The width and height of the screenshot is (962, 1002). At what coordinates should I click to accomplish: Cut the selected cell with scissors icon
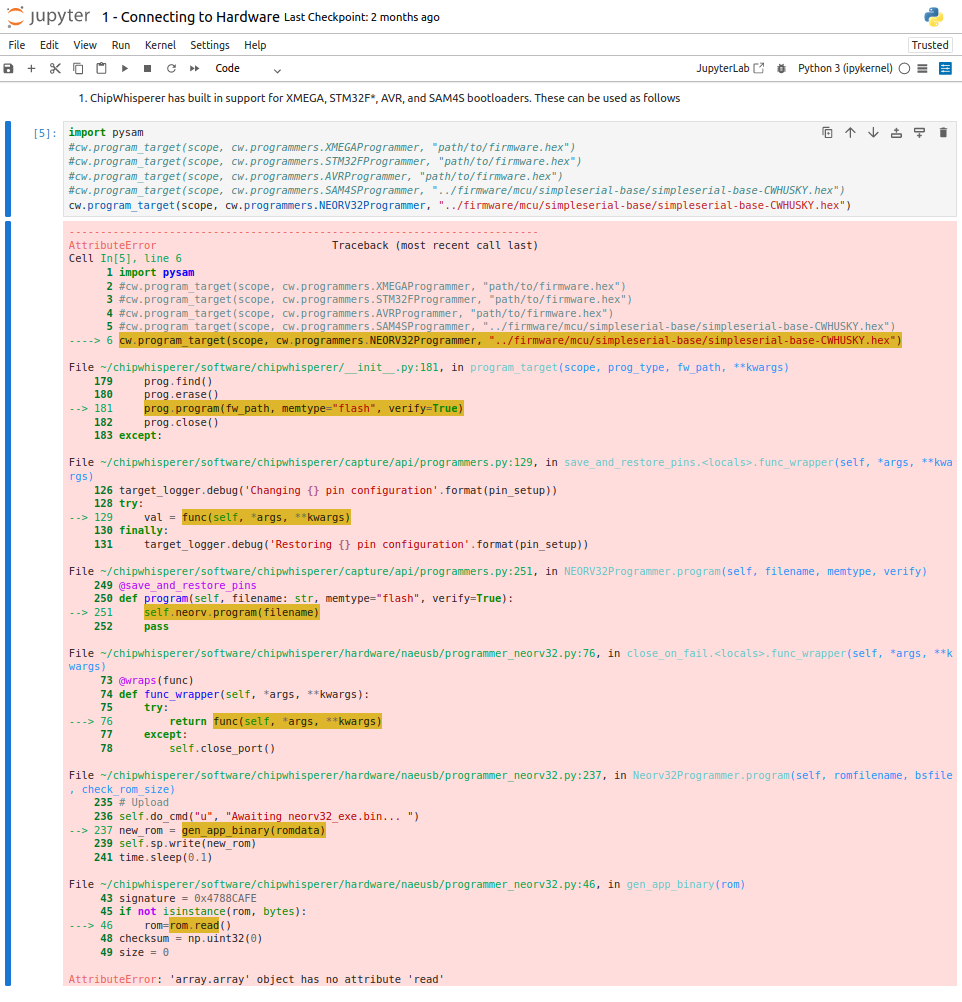[54, 69]
